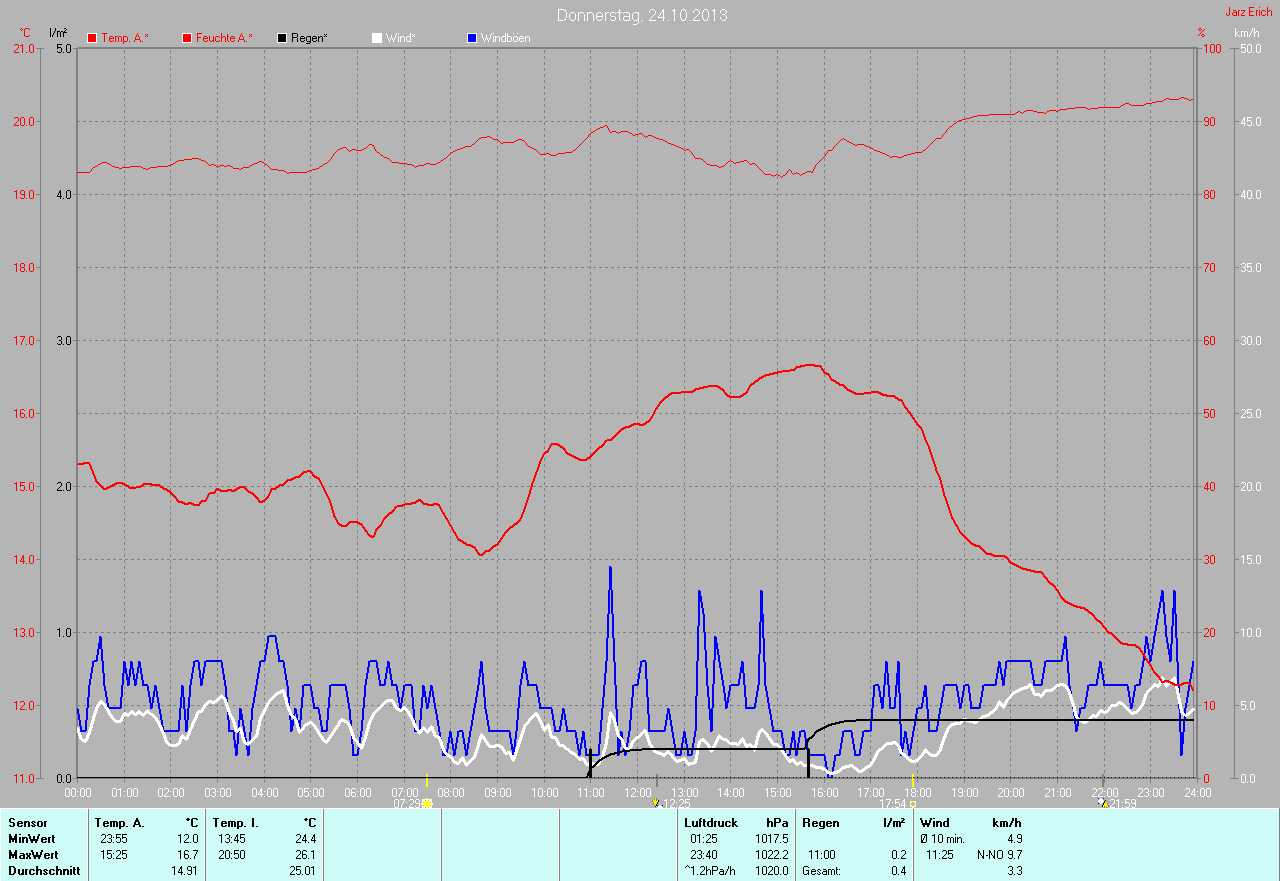Click the sunset icon at 17:54
1280x881 pixels.
pos(913,803)
